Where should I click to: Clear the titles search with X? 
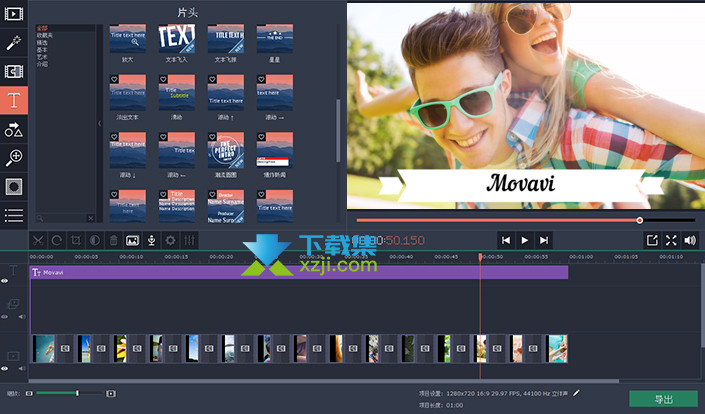pyautogui.click(x=90, y=218)
